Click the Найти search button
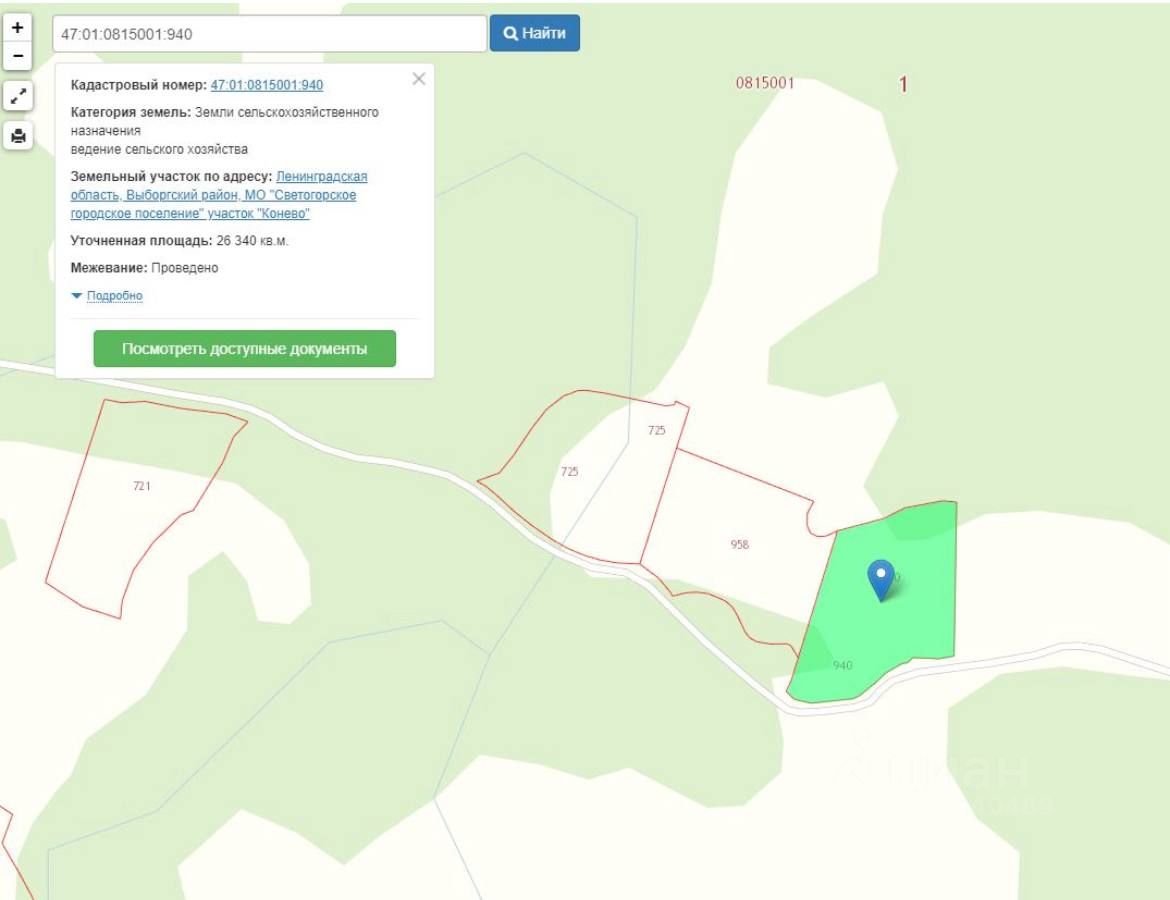 click(534, 33)
